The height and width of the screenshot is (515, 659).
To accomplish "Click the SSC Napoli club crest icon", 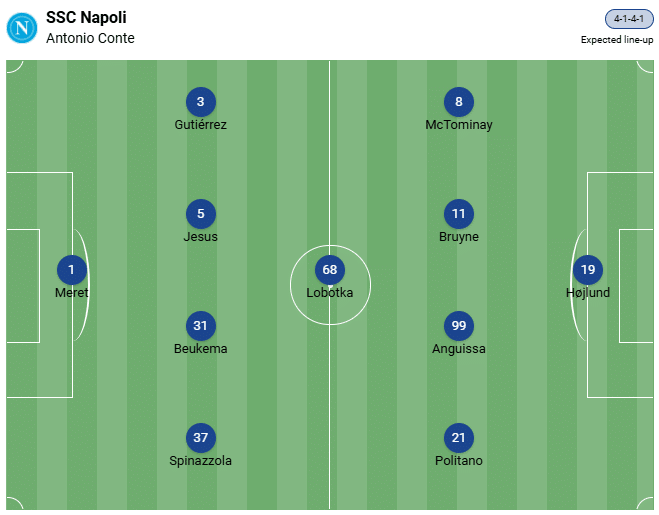I will (x=21, y=28).
